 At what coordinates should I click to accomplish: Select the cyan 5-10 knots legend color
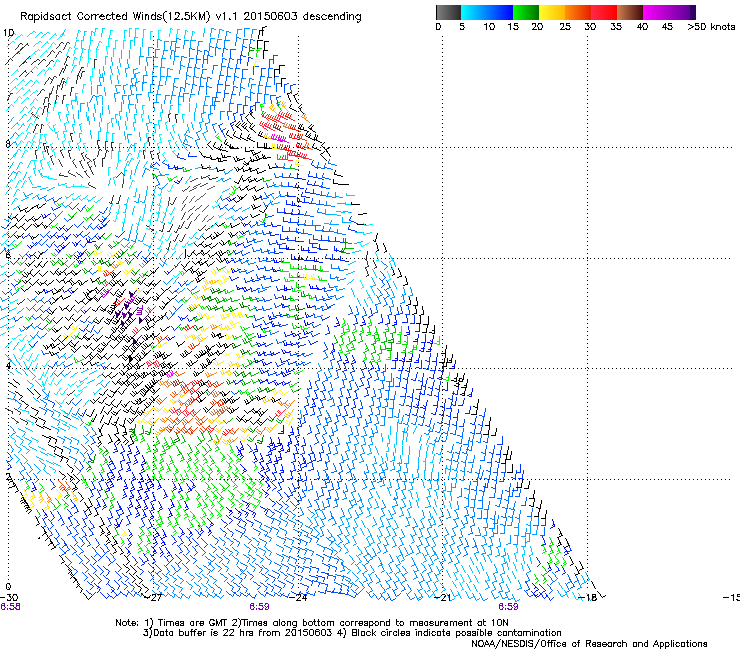click(474, 12)
